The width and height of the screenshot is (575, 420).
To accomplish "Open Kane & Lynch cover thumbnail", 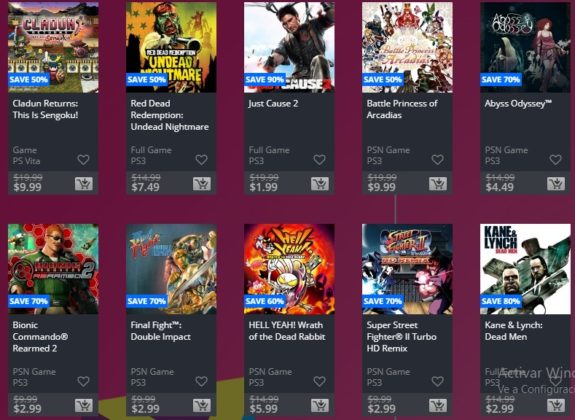I will click(525, 269).
